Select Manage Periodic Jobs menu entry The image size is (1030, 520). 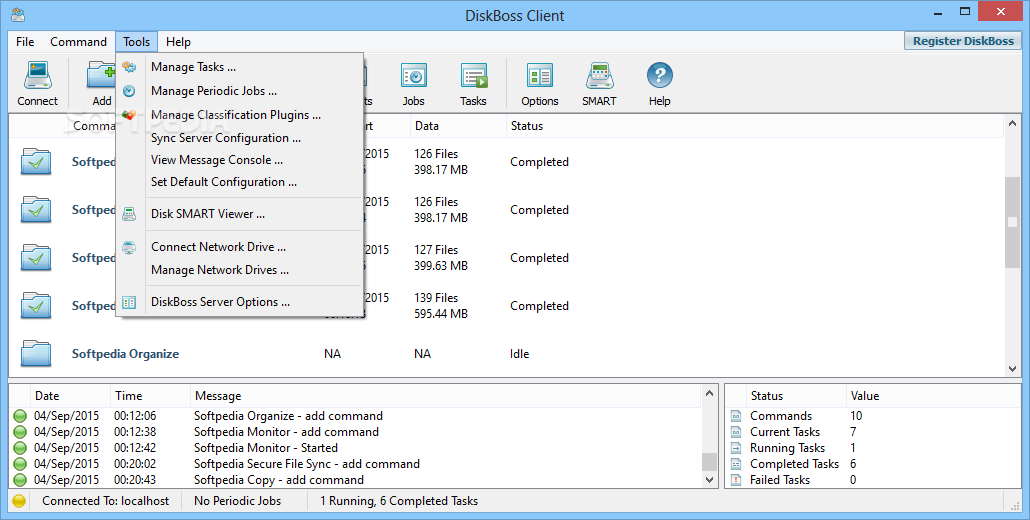pos(240,91)
